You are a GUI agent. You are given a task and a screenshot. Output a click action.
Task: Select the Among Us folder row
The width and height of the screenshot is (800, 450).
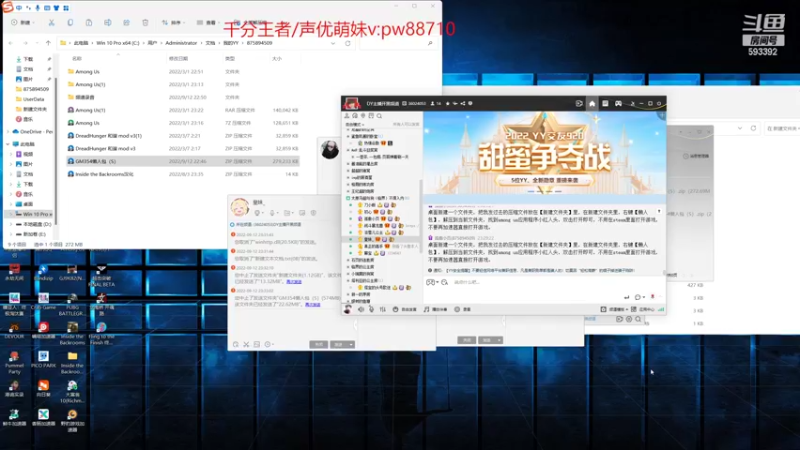[x=183, y=72]
